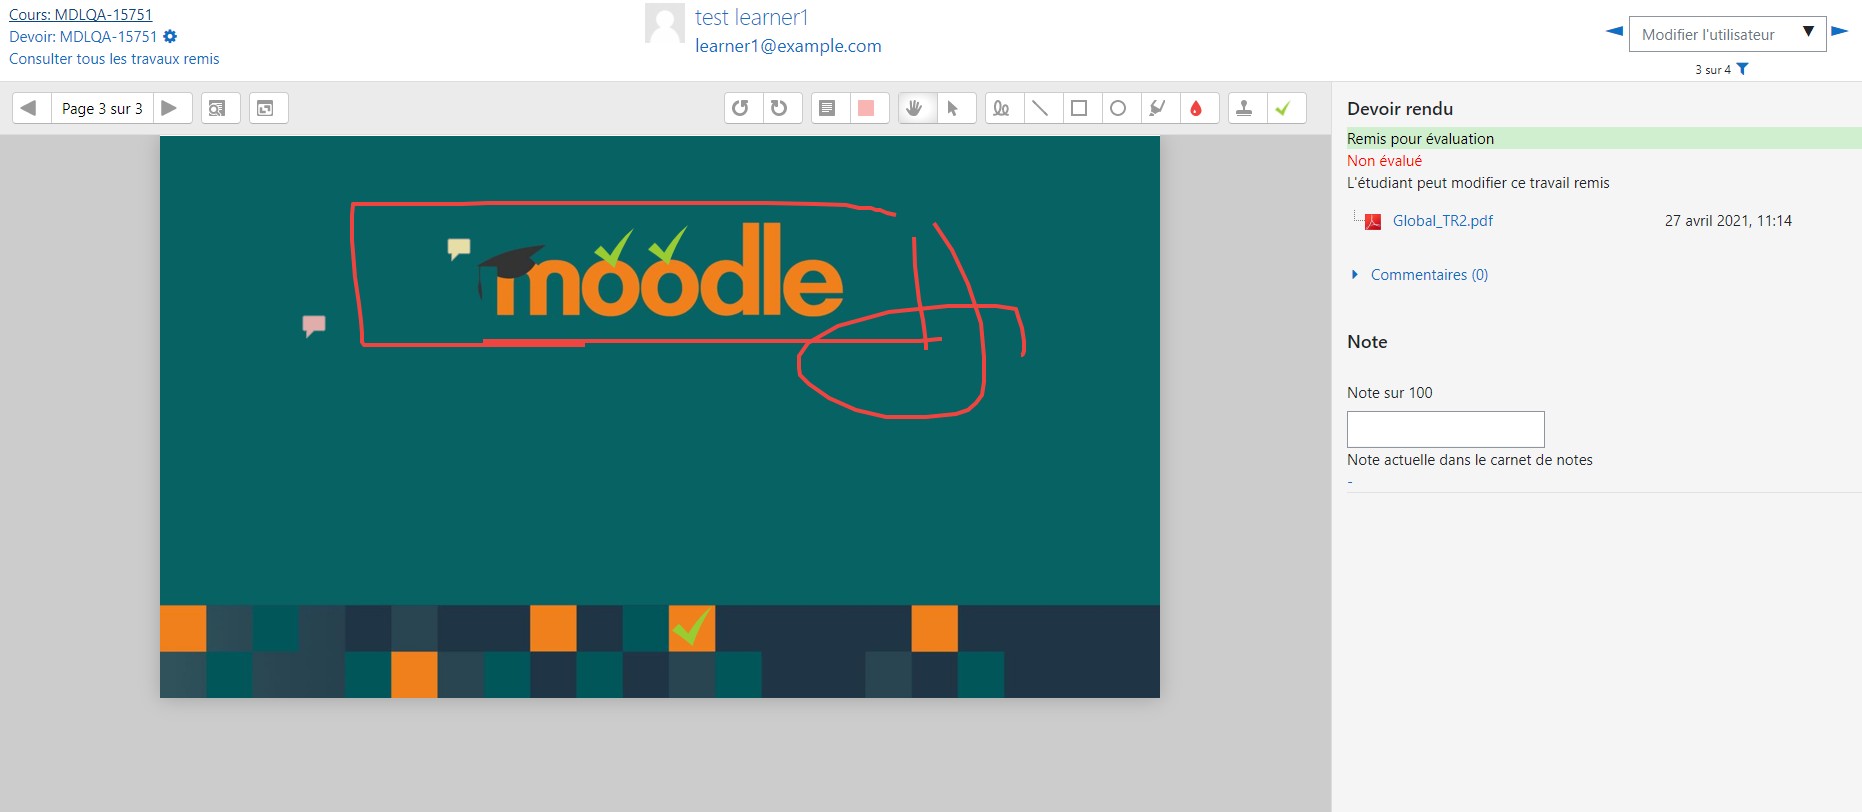Go to next page of the PDF

point(171,108)
